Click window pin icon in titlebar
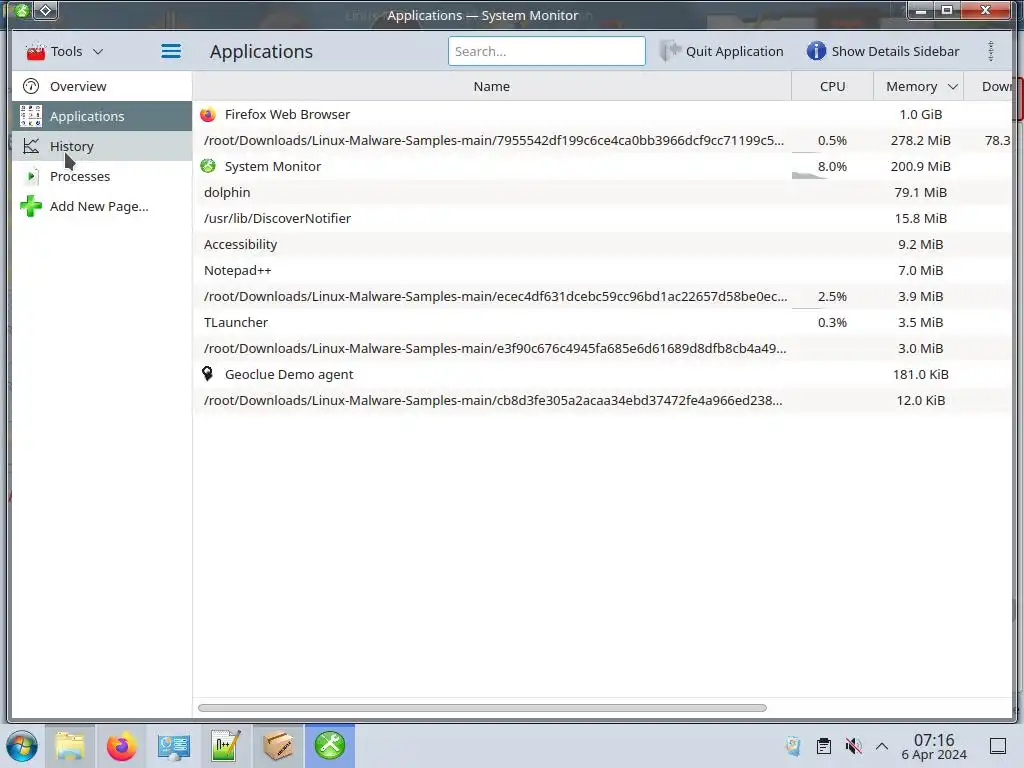This screenshot has width=1024, height=768. 46,10
